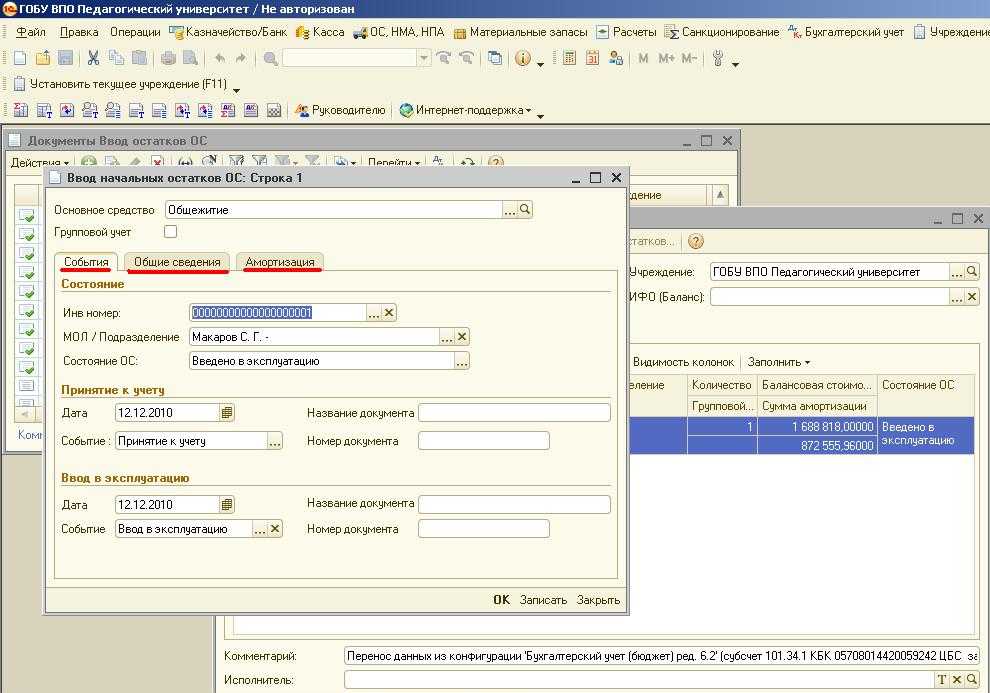
Task: Open the wrench service tools icon
Action: [718, 59]
